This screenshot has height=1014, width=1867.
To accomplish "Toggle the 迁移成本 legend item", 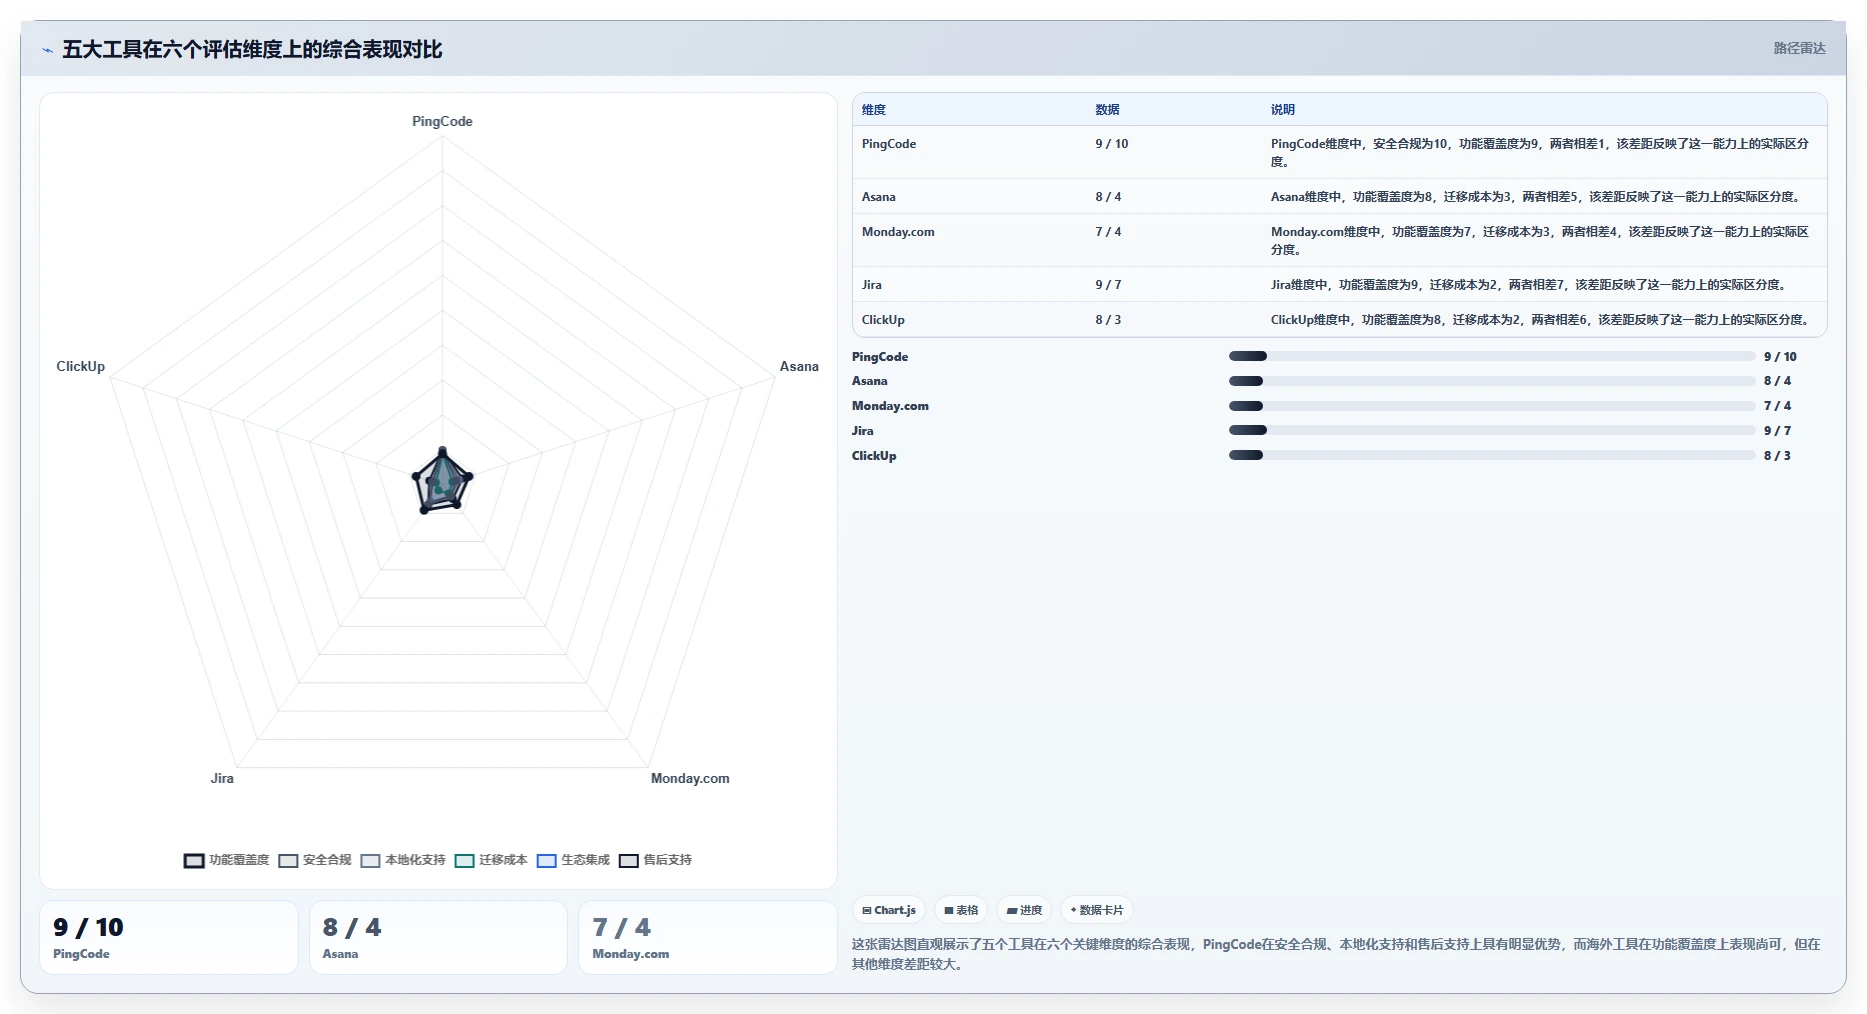I will pyautogui.click(x=491, y=860).
